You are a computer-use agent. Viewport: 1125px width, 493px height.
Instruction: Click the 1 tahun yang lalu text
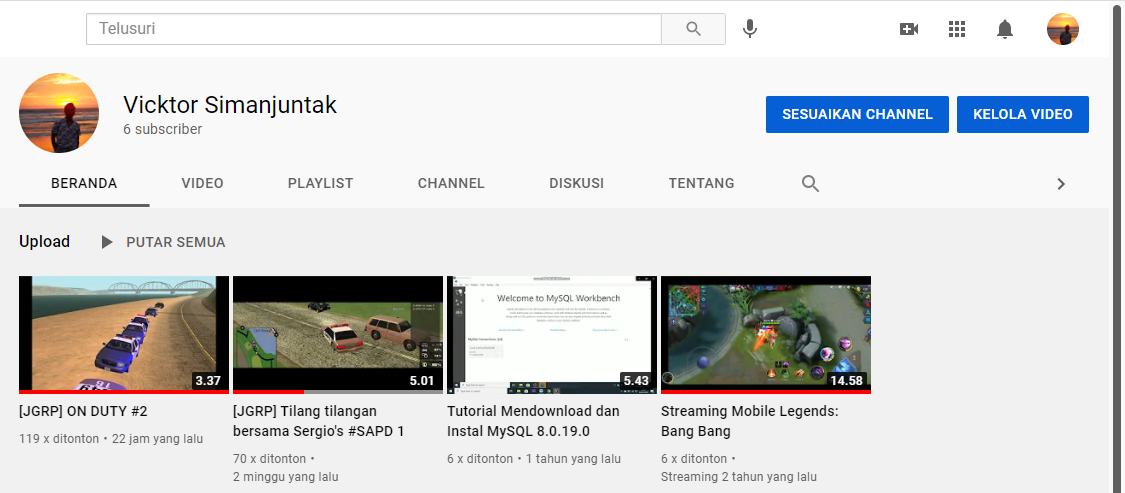point(573,459)
